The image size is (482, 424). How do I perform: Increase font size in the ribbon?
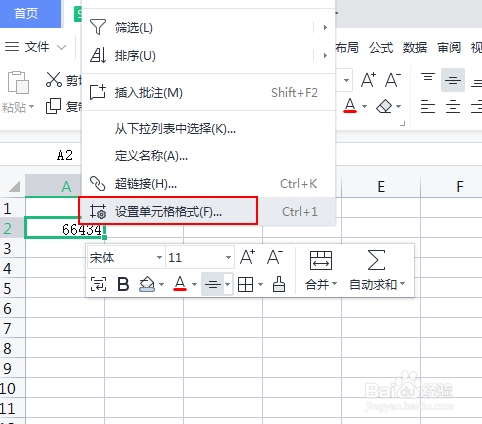(x=368, y=80)
